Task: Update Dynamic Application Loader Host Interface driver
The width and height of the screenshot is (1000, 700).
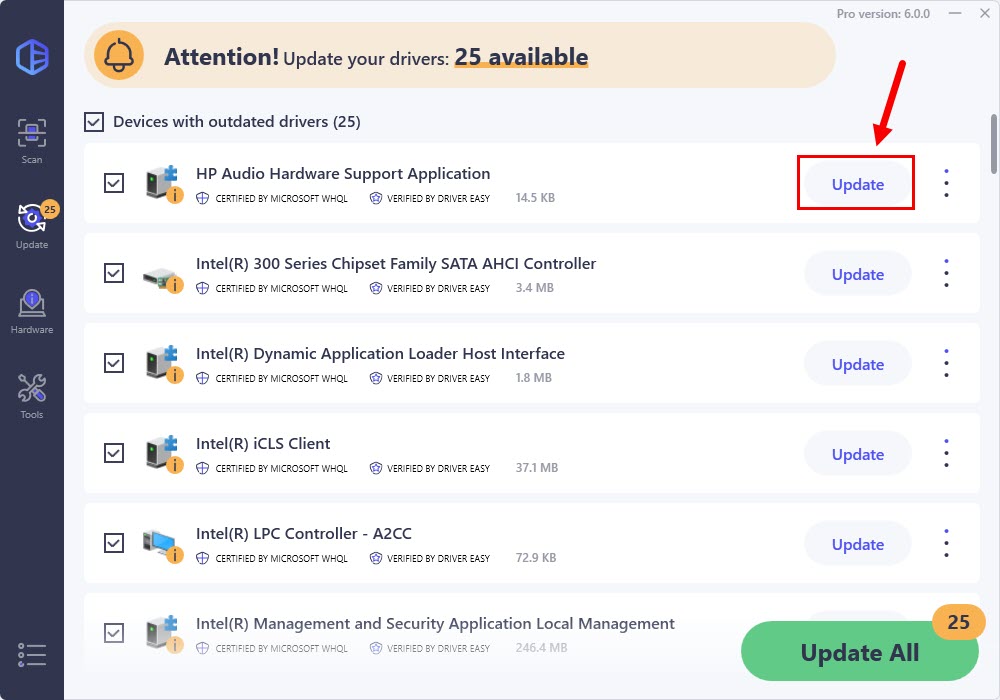Action: [858, 364]
